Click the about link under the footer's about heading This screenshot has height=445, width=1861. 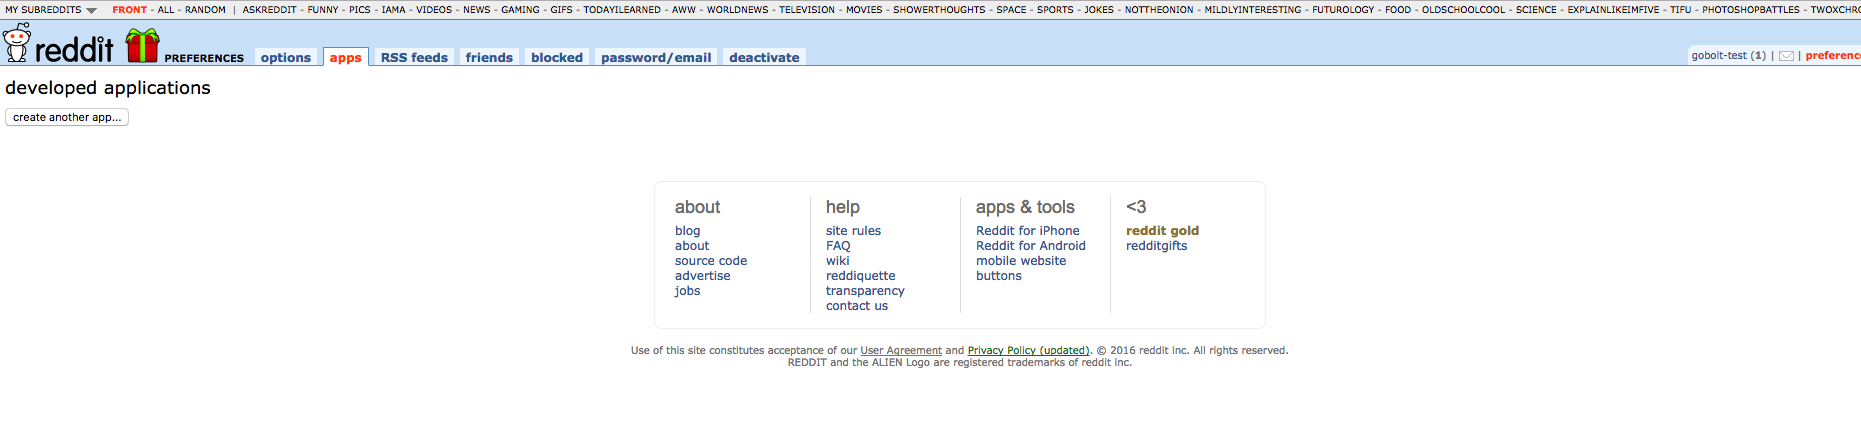point(692,246)
